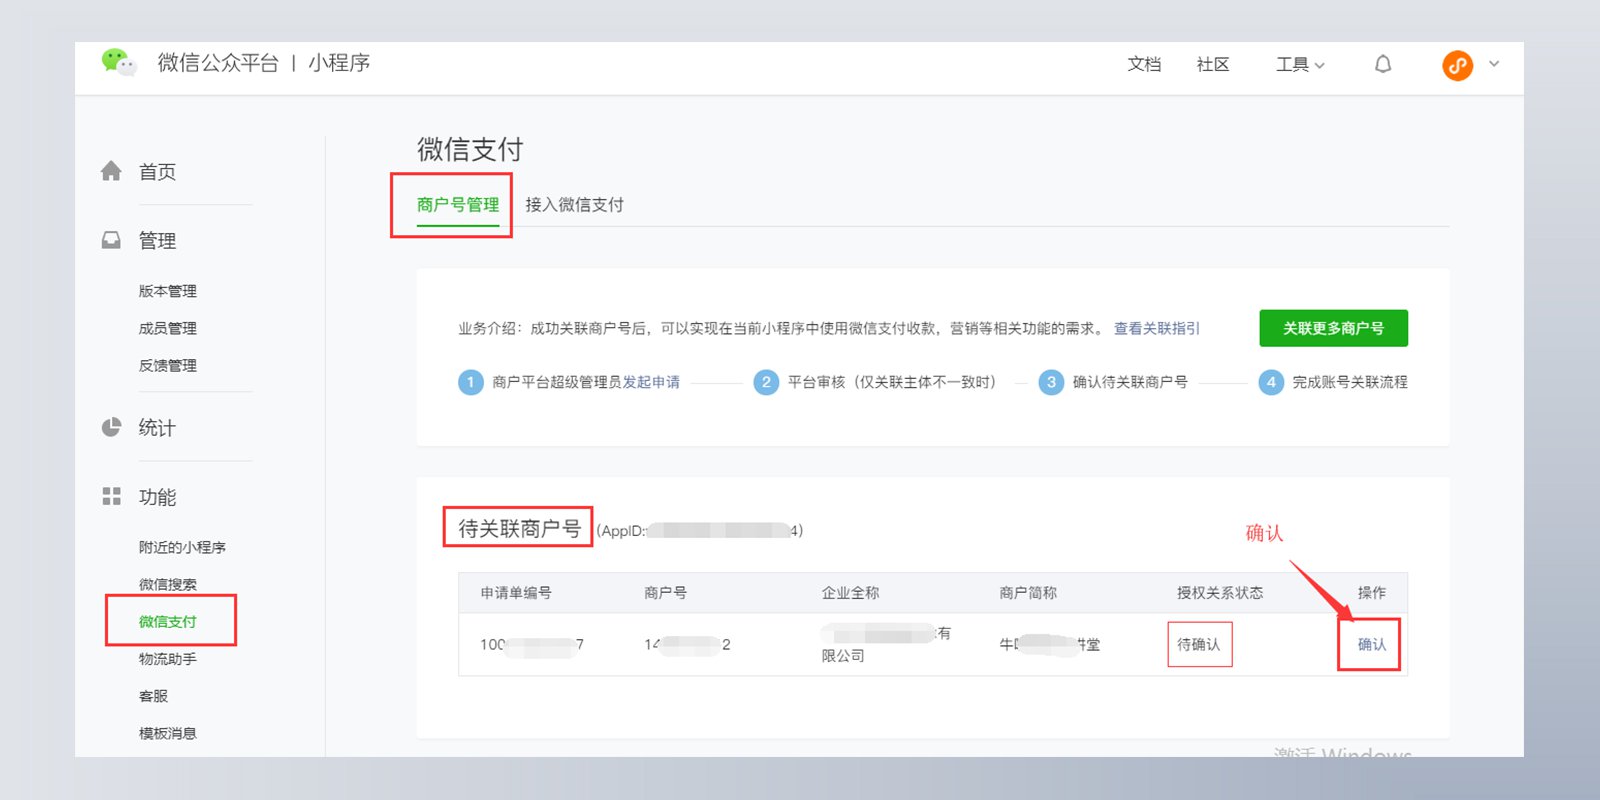Click step 3 circle icon

(x=1051, y=382)
